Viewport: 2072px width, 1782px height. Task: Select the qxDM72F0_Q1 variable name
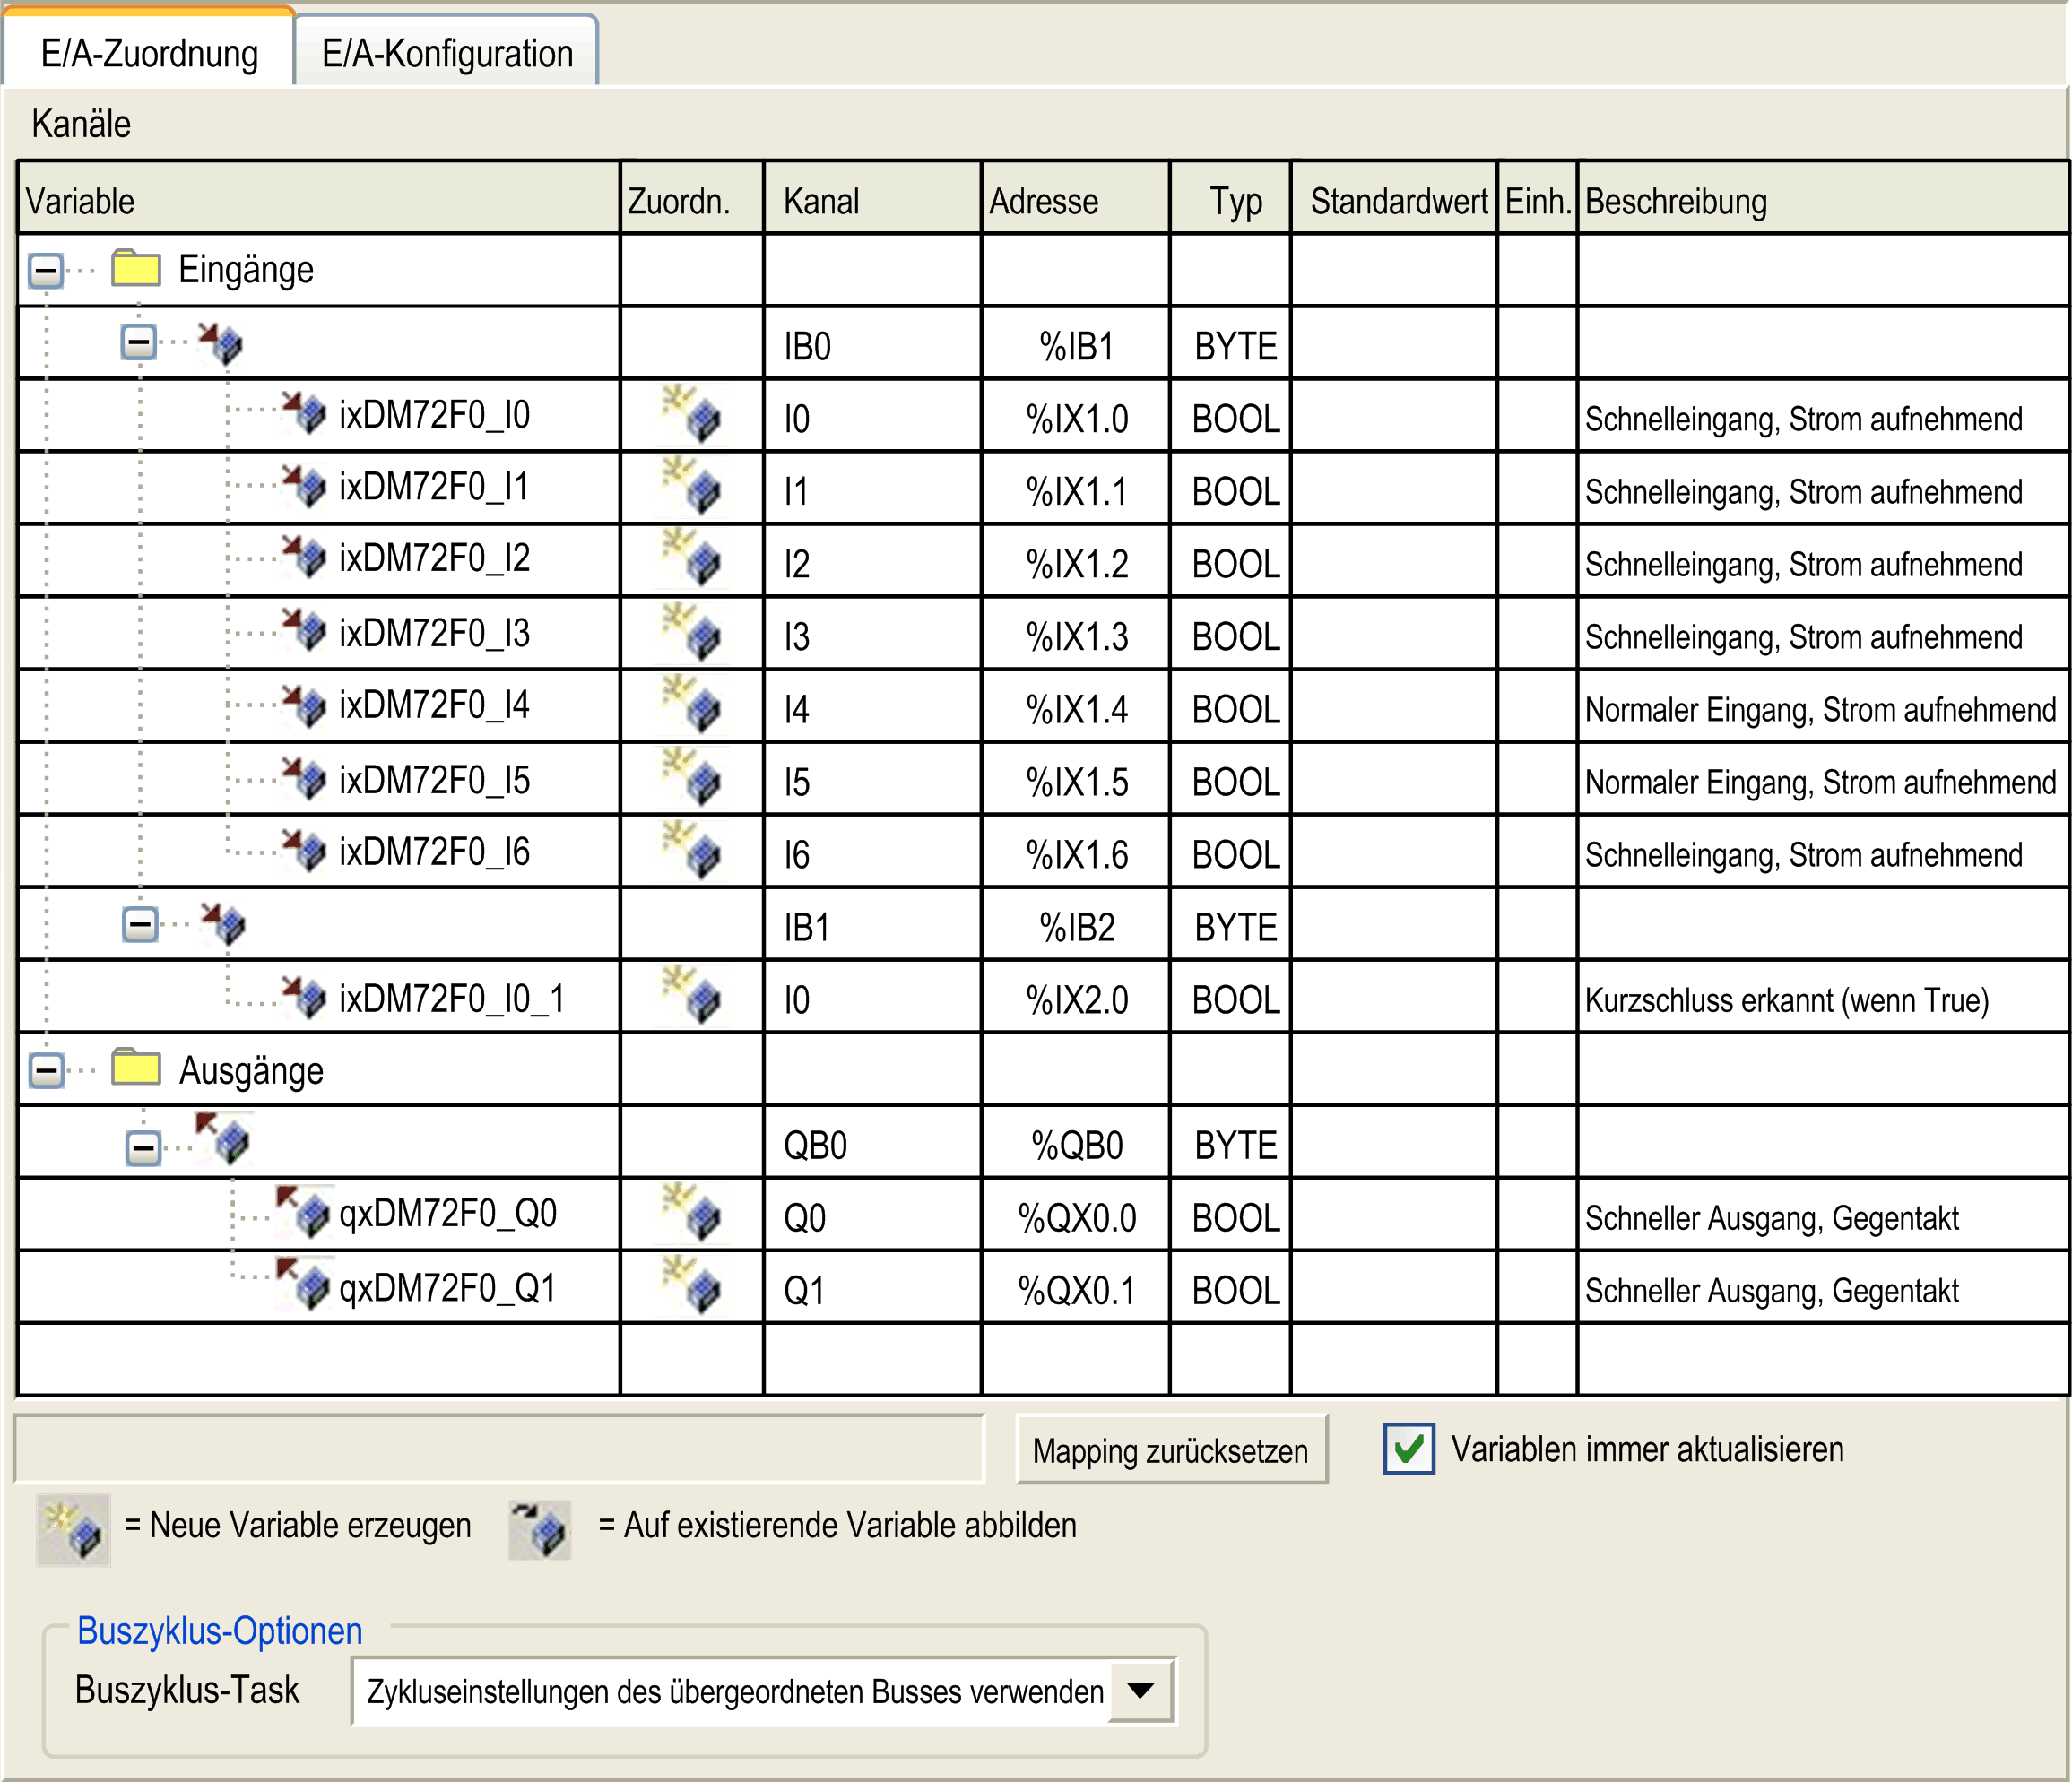pyautogui.click(x=447, y=1288)
